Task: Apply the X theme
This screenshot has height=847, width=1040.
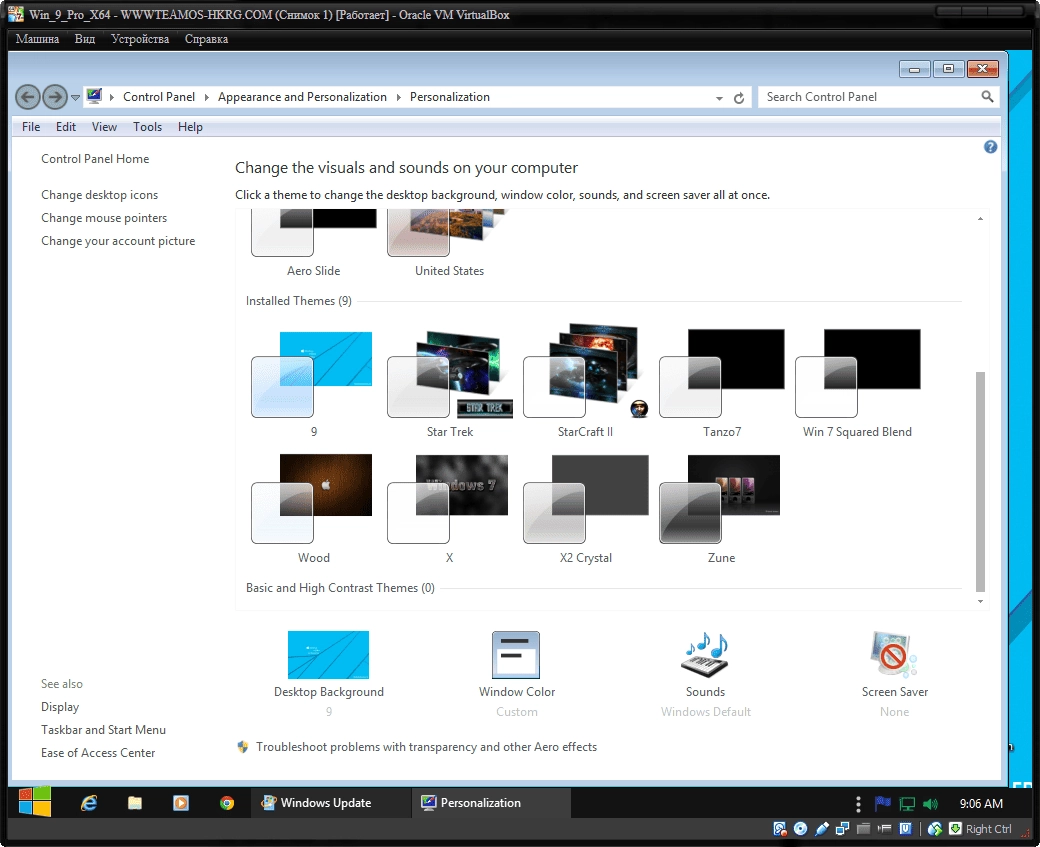Action: tap(449, 509)
